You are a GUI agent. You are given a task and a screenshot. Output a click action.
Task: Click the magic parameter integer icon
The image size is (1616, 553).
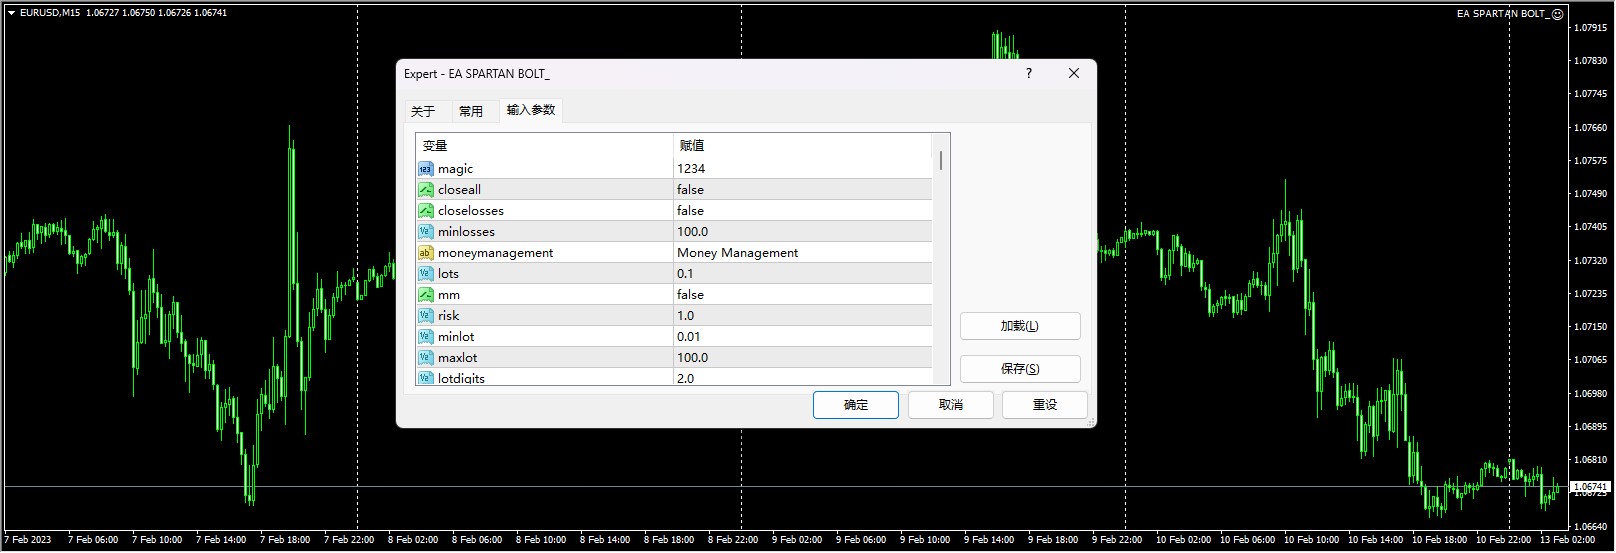(x=426, y=169)
